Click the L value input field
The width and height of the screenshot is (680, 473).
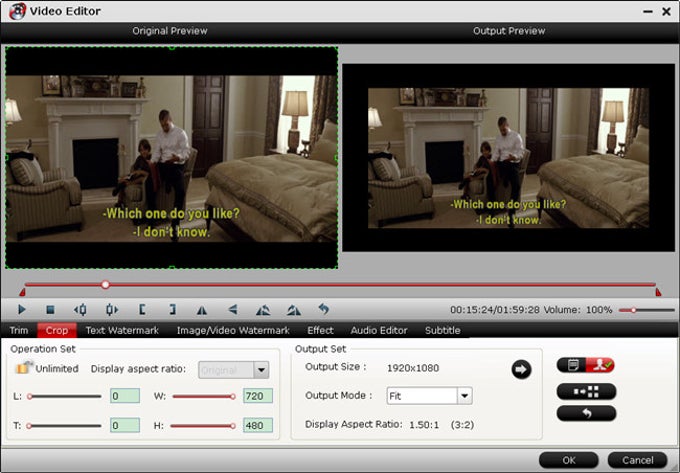point(125,396)
